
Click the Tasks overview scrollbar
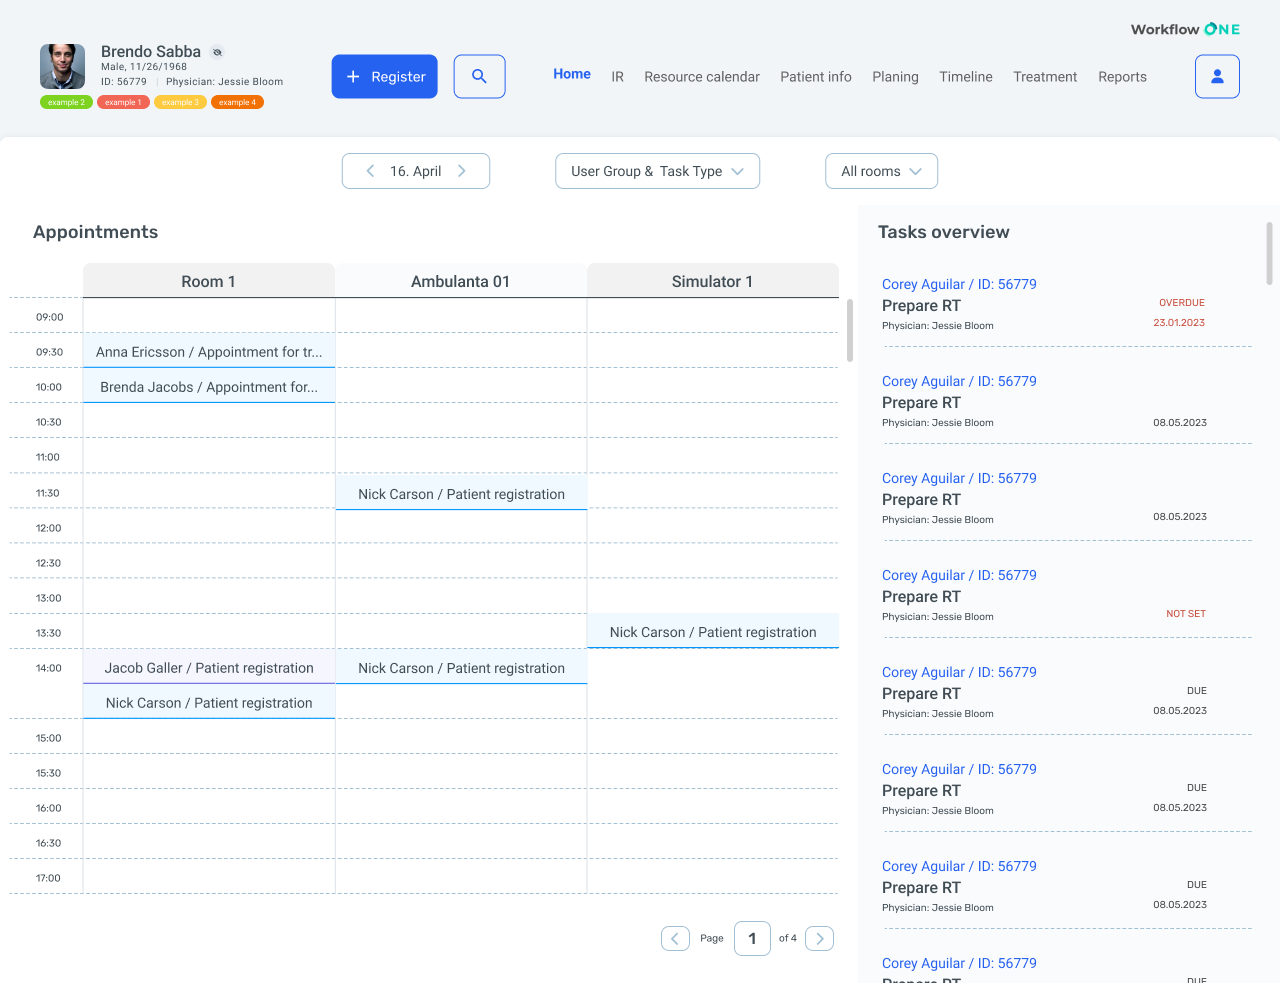point(1269,253)
